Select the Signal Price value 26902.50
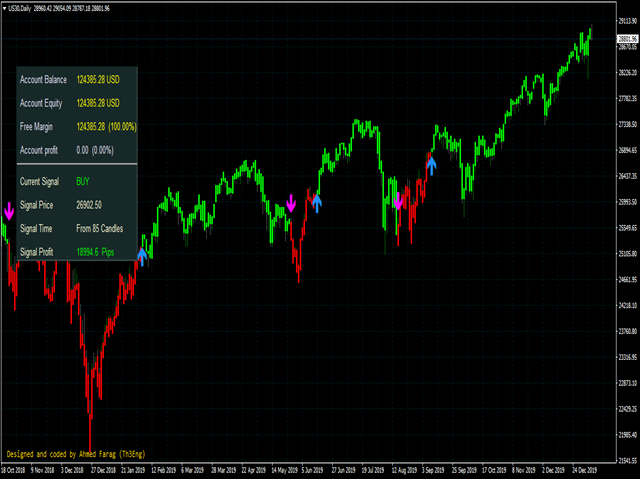This screenshot has height=480, width=640. coord(94,205)
